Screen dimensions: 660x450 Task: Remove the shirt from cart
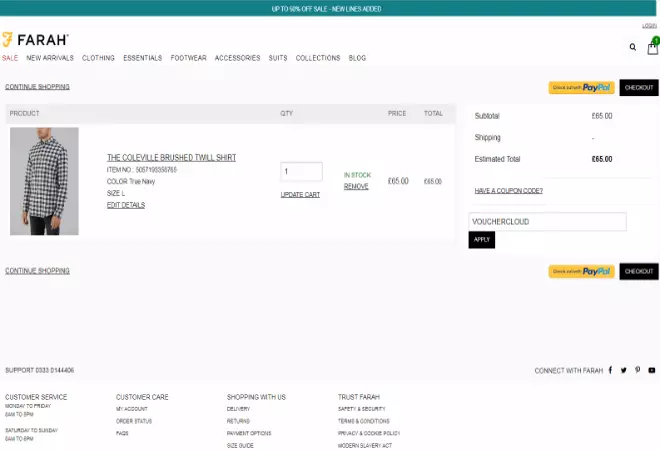pos(356,186)
